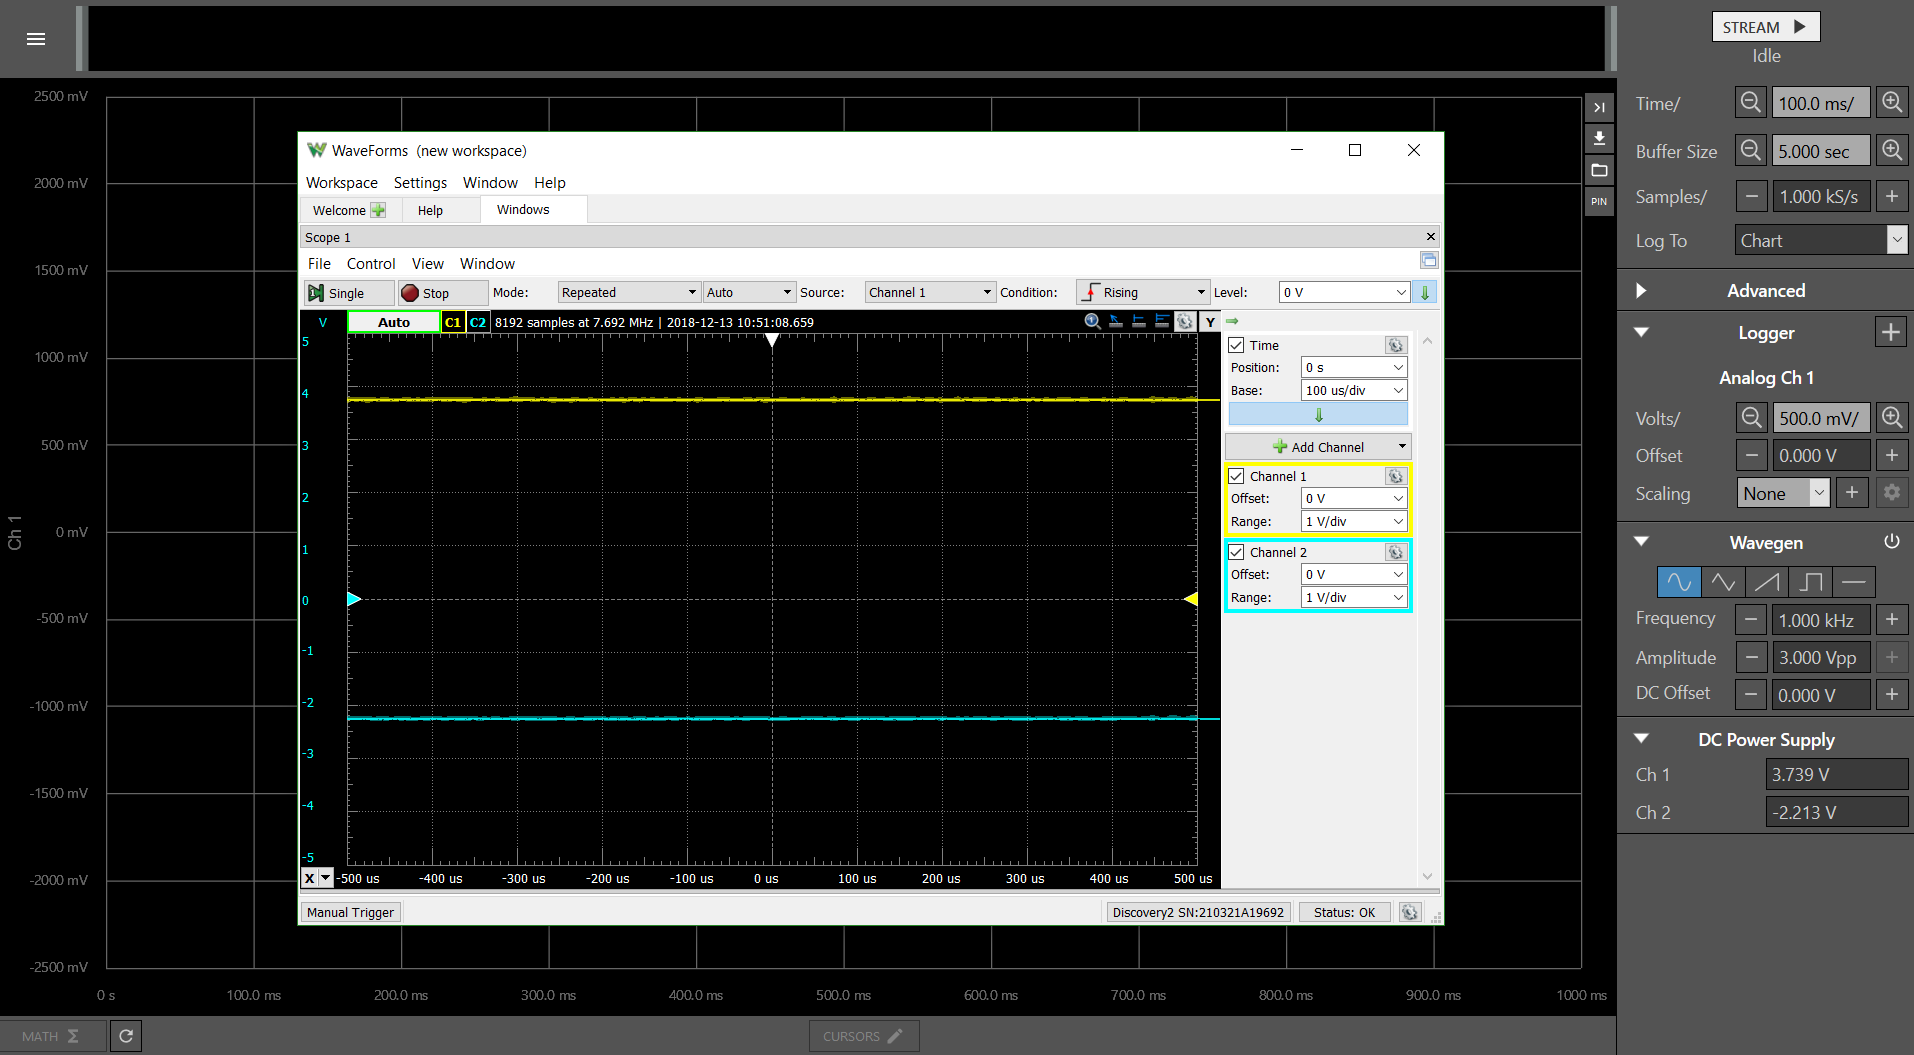The image size is (1914, 1055).
Task: Open the trigger Source Channel 1 dropdown
Action: point(930,292)
